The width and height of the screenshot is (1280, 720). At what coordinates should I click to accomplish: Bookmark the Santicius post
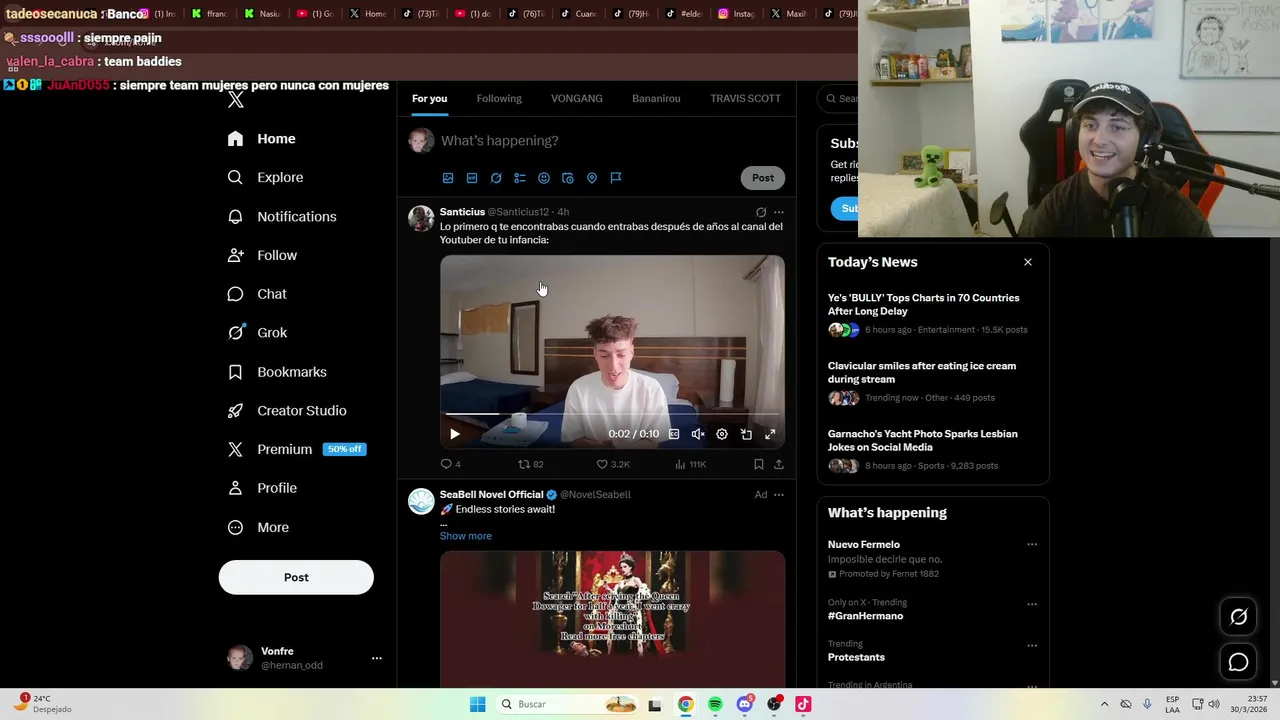[759, 464]
